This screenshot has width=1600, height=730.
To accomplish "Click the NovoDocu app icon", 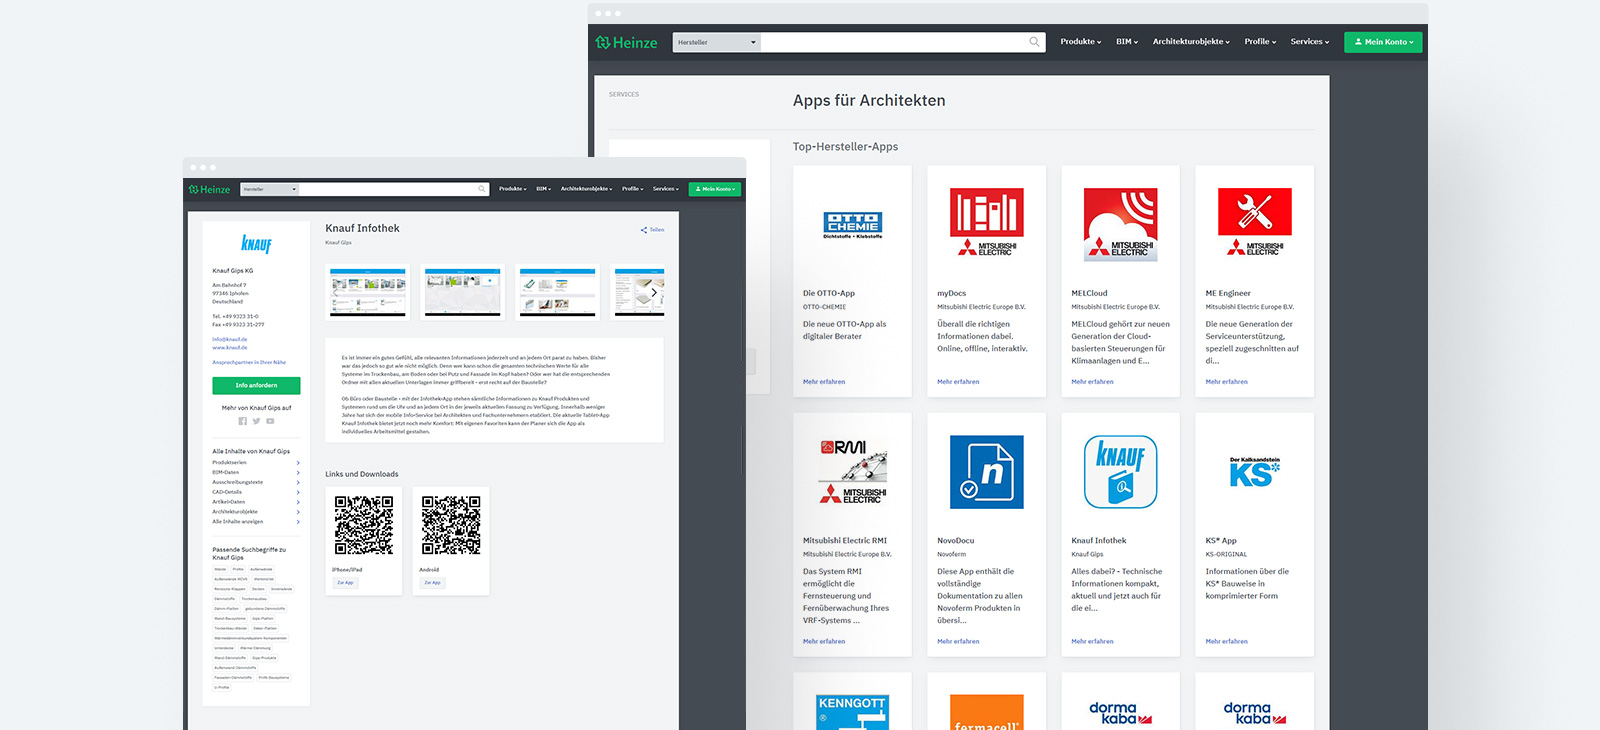I will pos(987,472).
